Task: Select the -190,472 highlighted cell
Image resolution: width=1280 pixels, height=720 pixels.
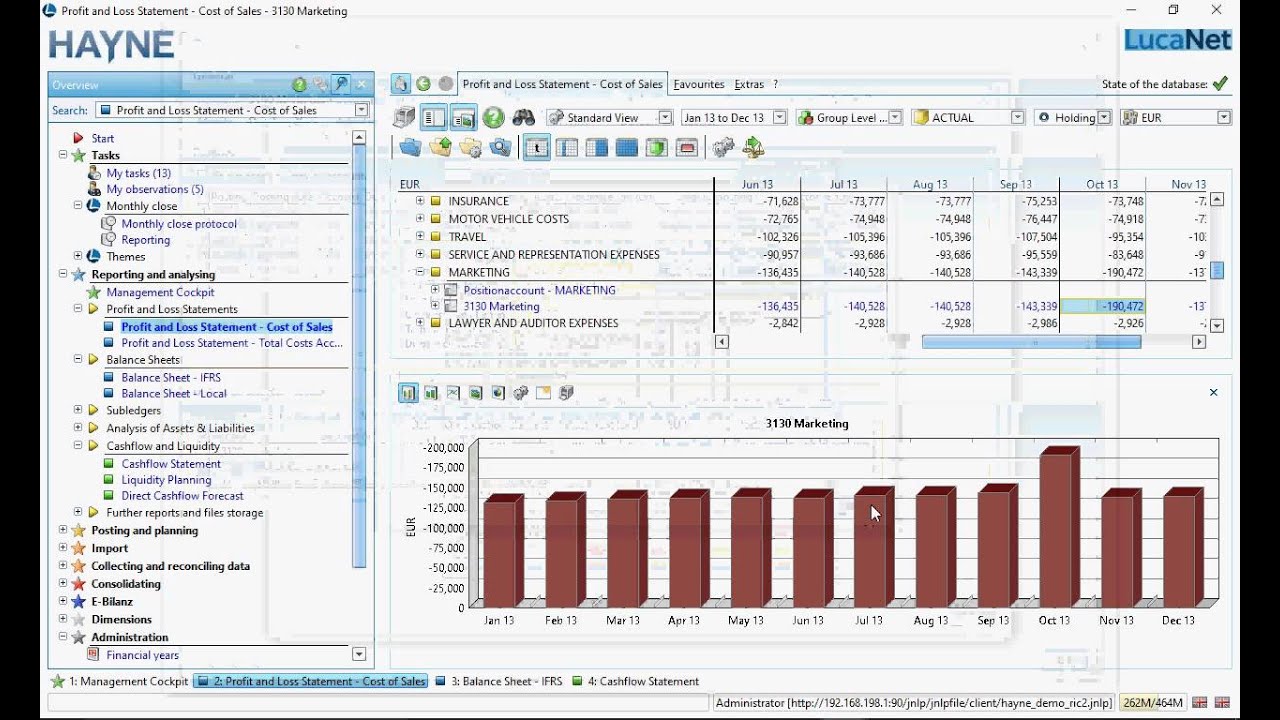Action: click(x=1102, y=306)
